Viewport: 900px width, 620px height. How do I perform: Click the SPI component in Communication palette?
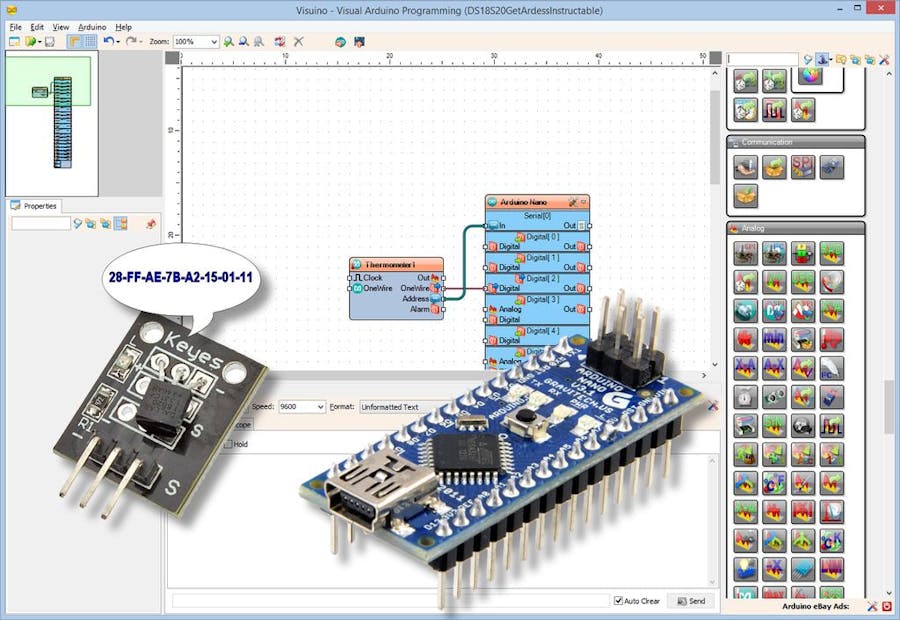pyautogui.click(x=803, y=167)
